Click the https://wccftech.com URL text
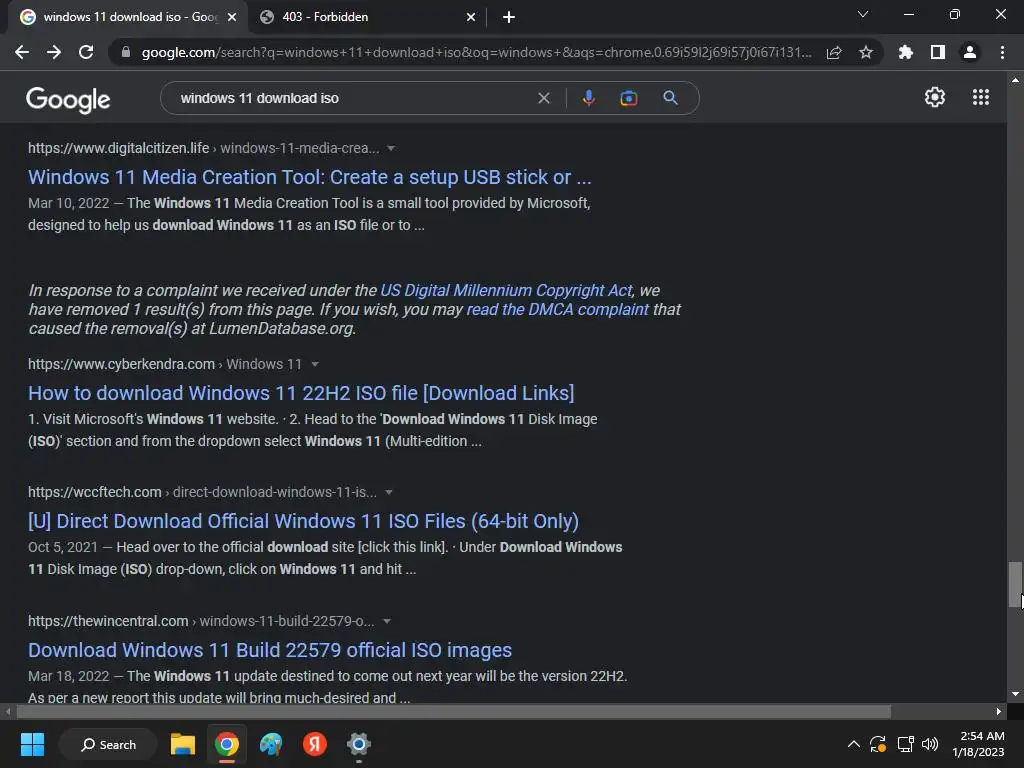 pos(95,492)
